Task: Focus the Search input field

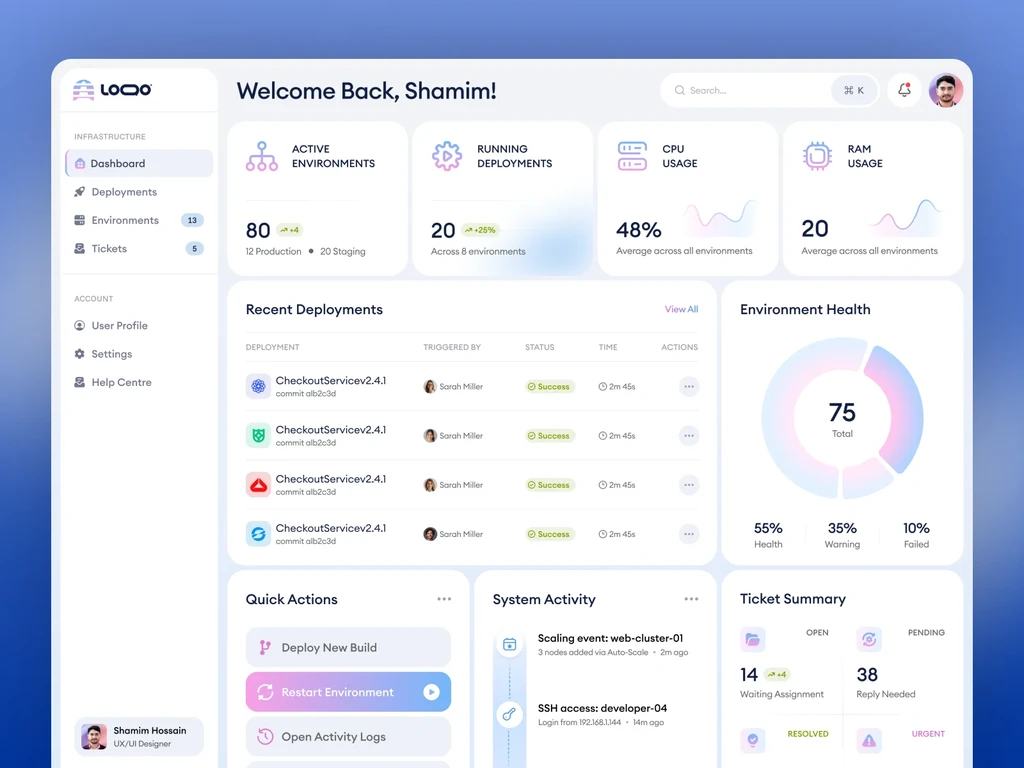Action: (x=768, y=90)
